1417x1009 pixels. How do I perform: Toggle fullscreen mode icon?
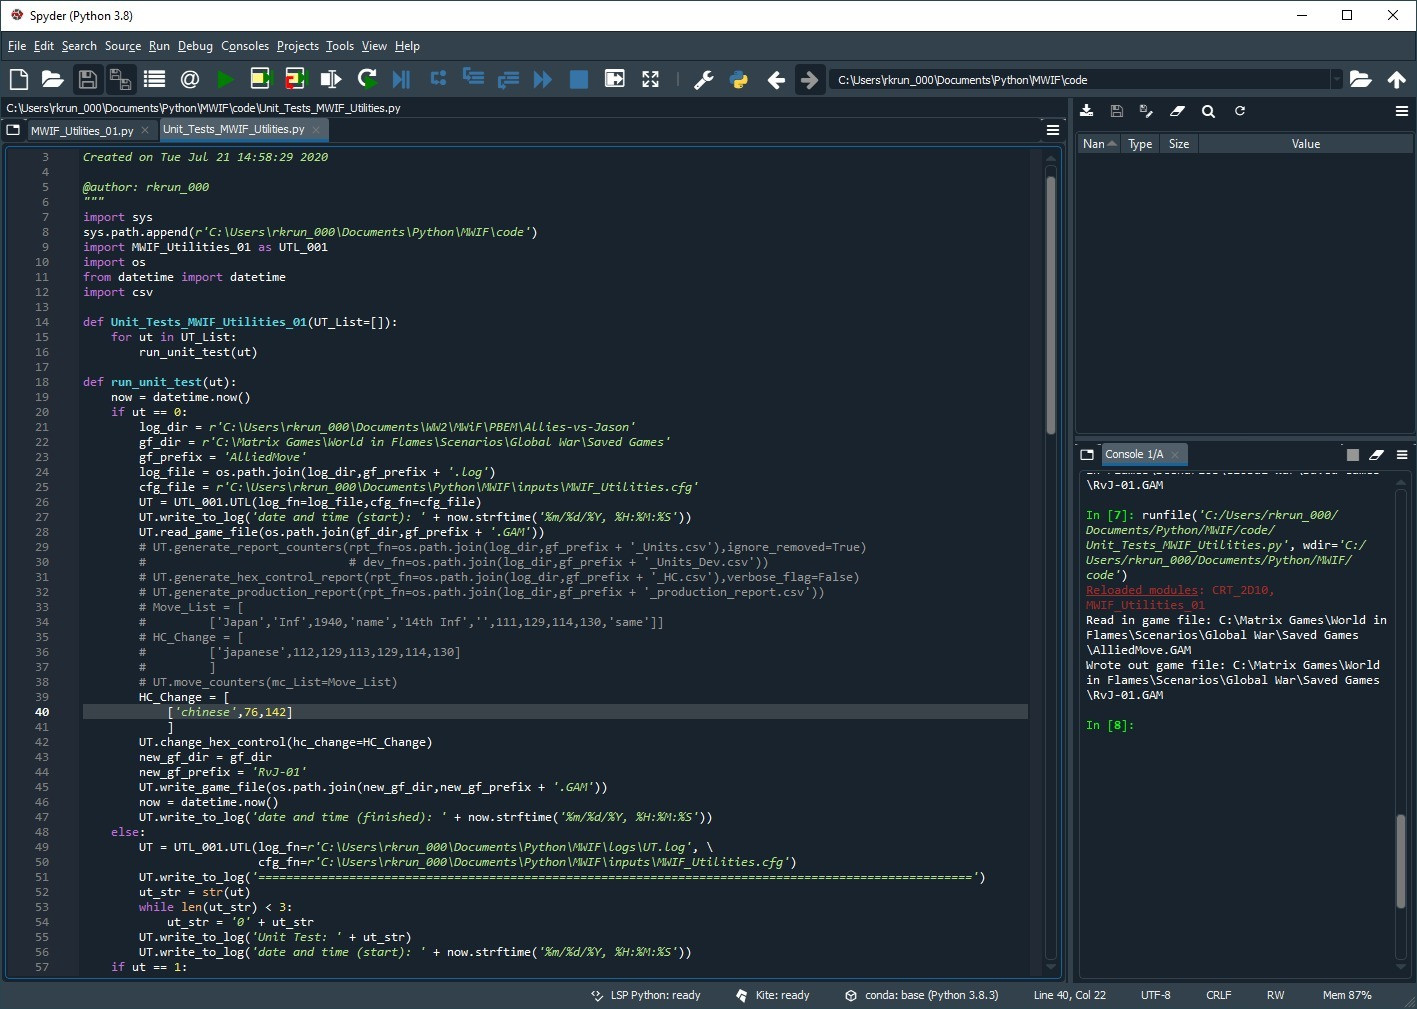[x=650, y=79]
